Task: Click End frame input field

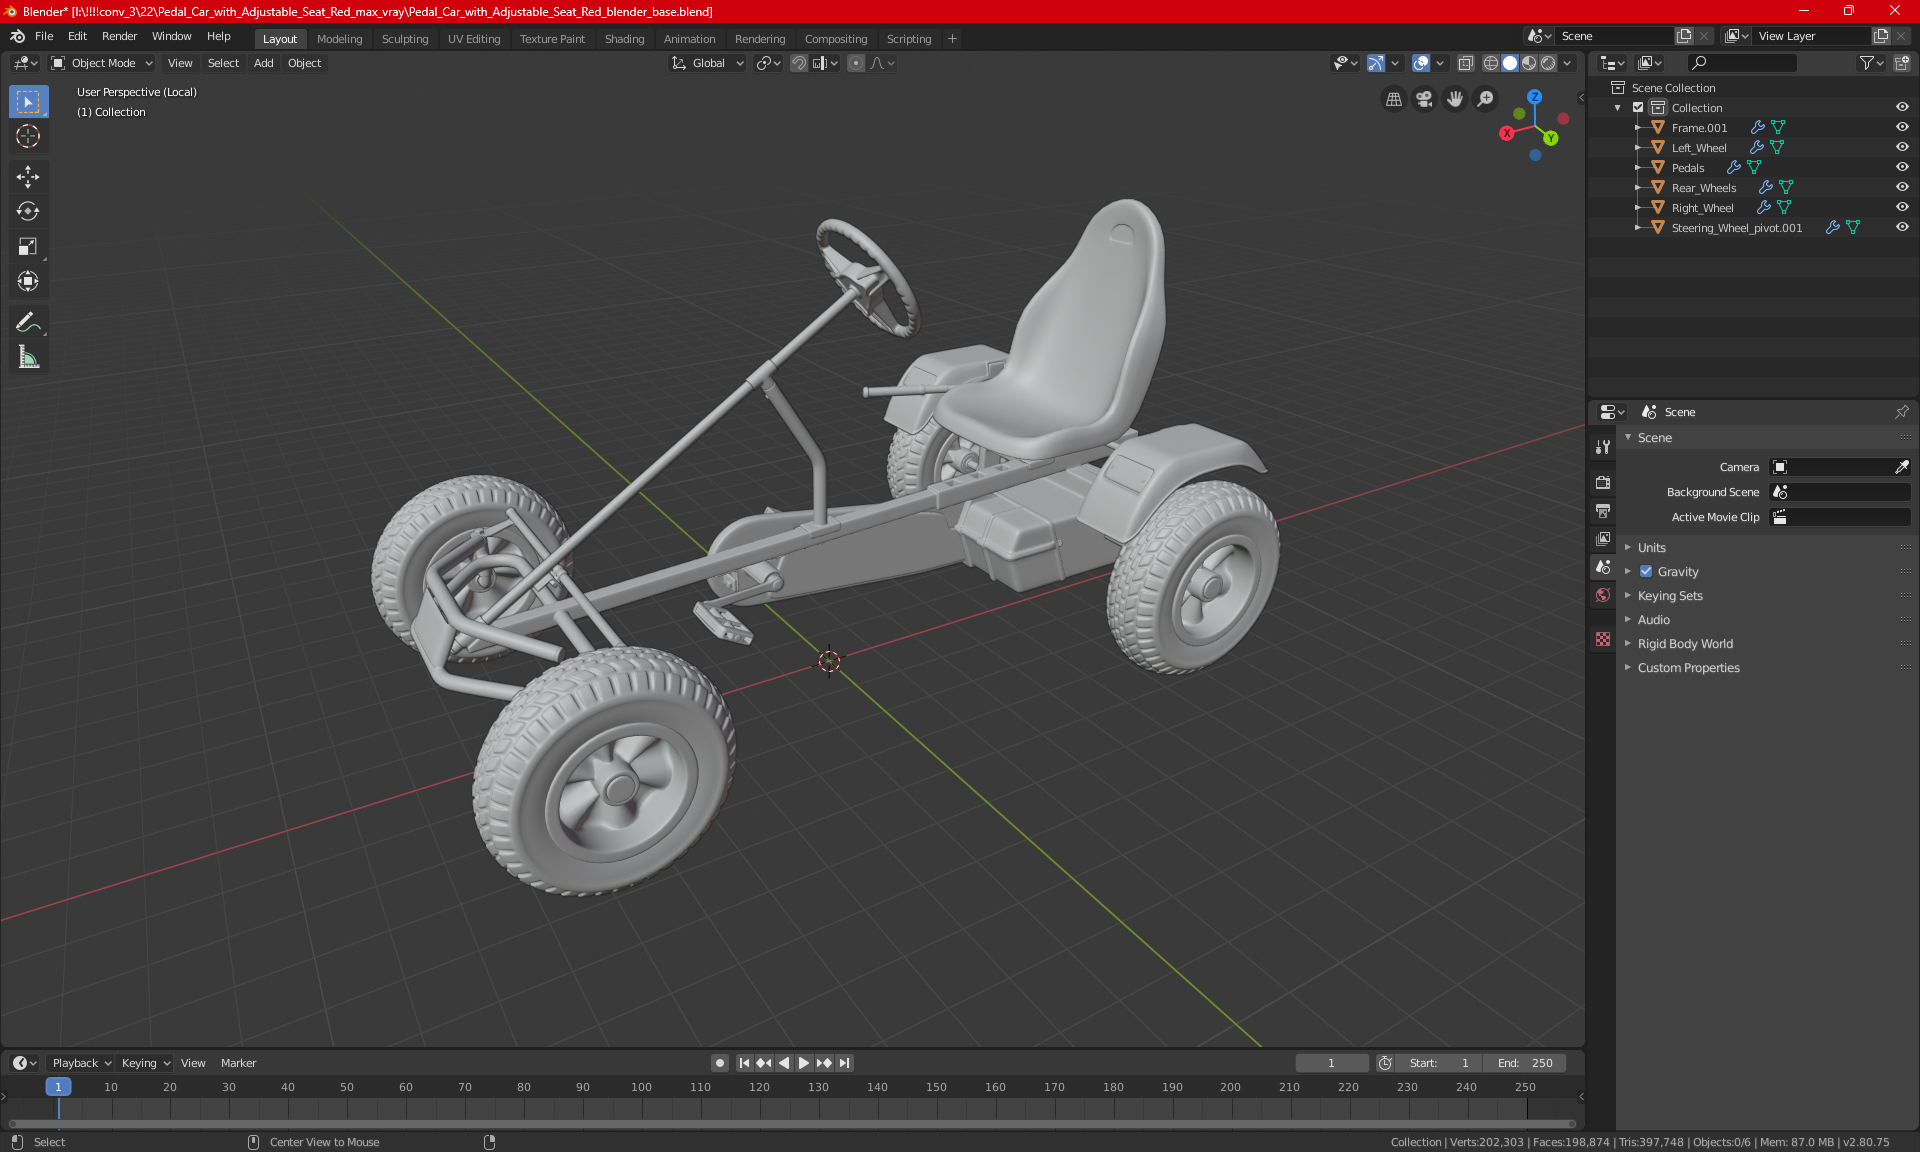Action: click(1528, 1061)
